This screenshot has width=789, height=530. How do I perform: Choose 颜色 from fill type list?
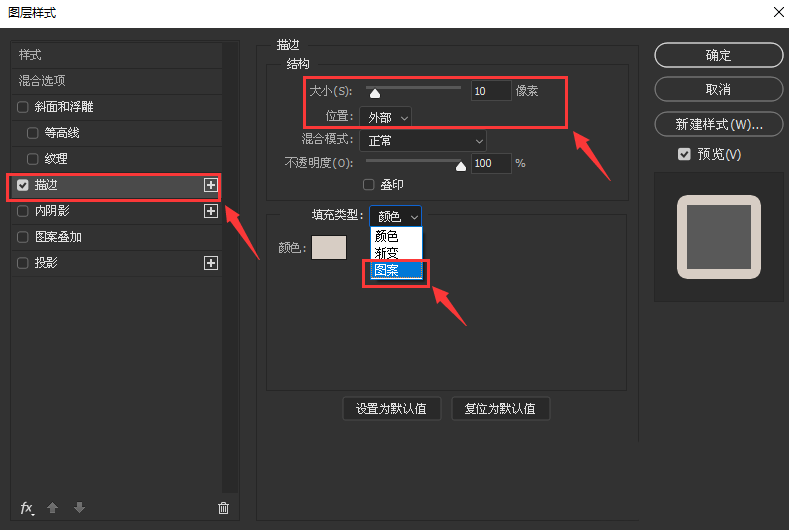pos(397,236)
